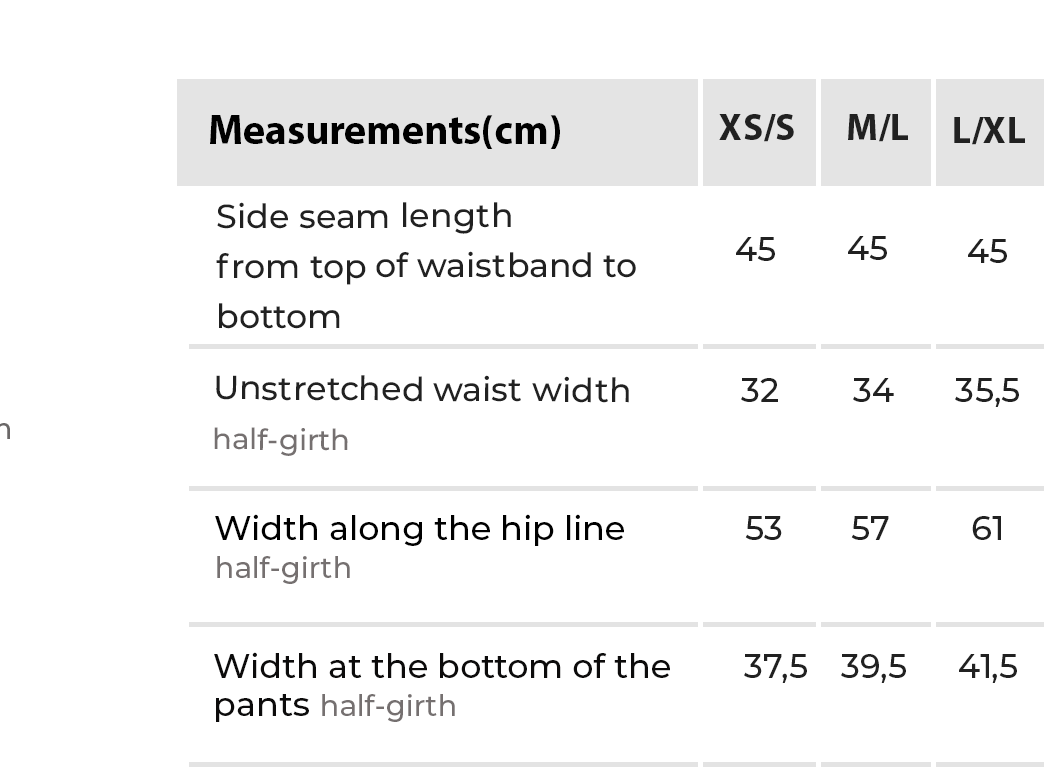Click side seam length value for XS/S
The height and width of the screenshot is (772, 1046).
[755, 249]
